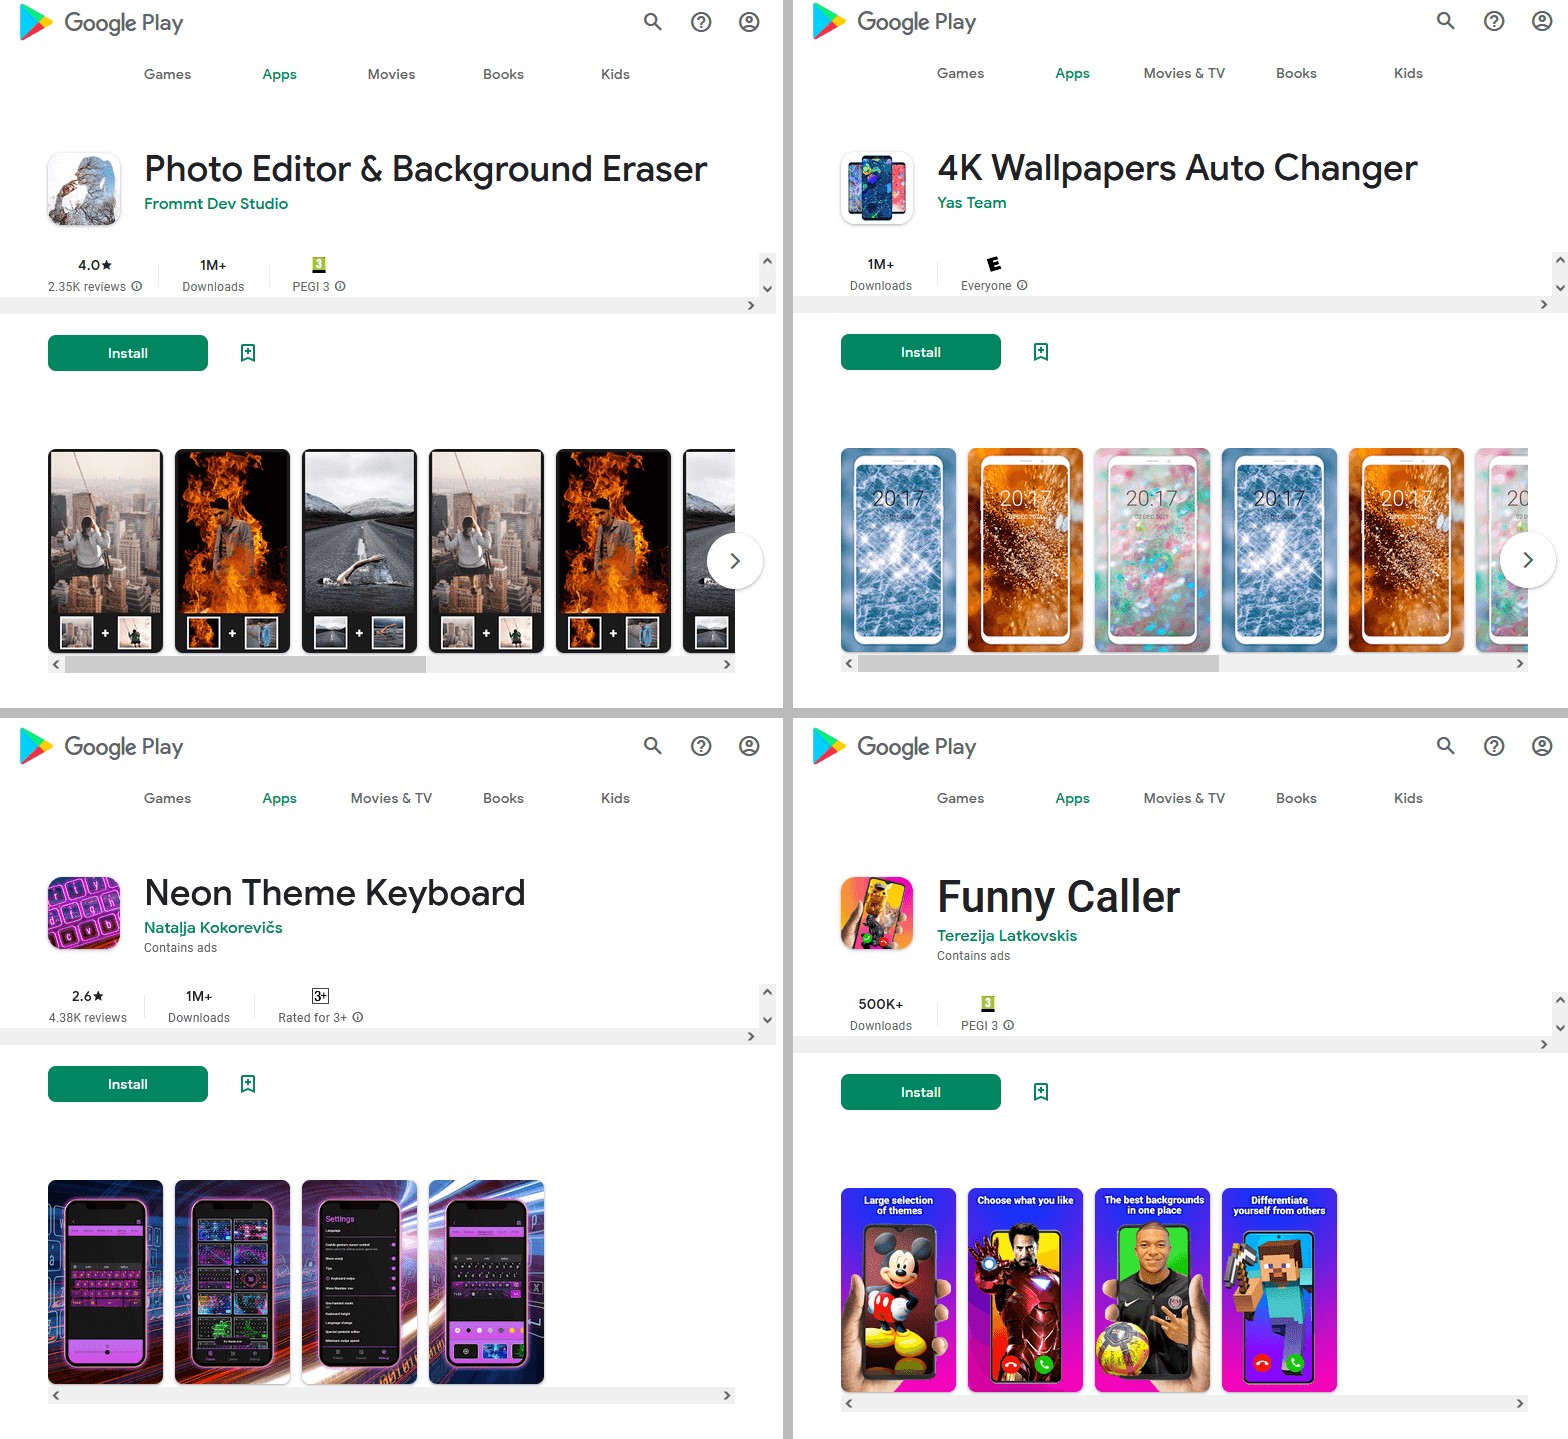The height and width of the screenshot is (1439, 1568).
Task: Open 'Choose what you like' screenshot
Action: point(1025,1290)
